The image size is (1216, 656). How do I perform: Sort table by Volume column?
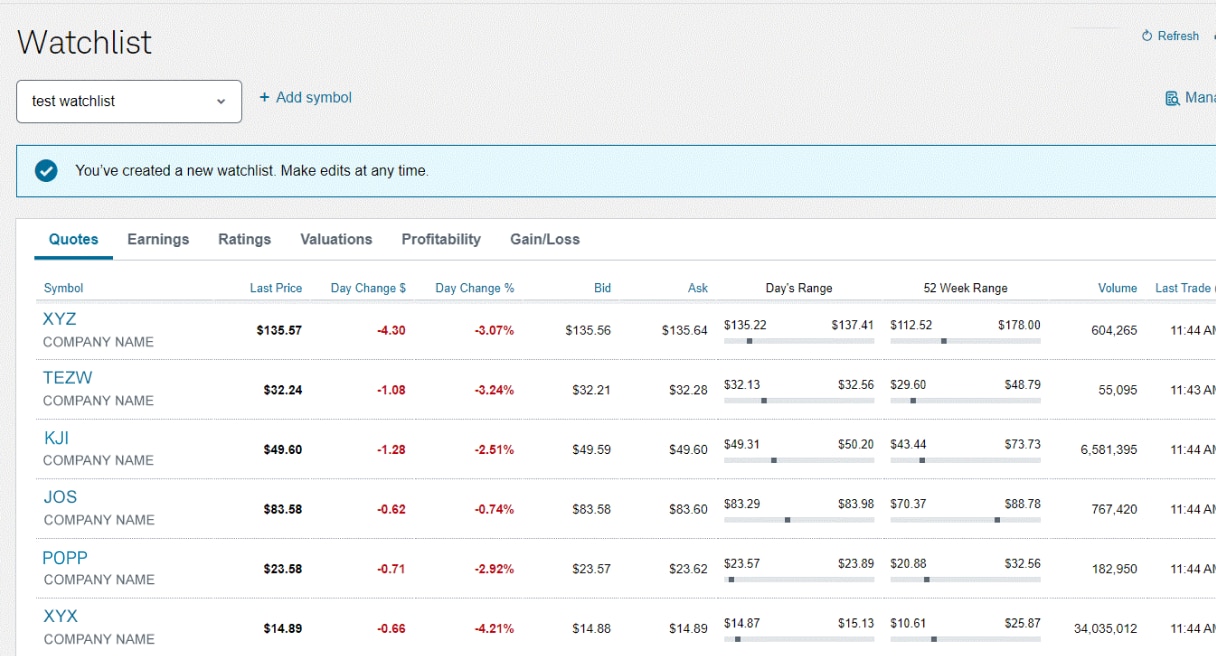[x=1117, y=288]
